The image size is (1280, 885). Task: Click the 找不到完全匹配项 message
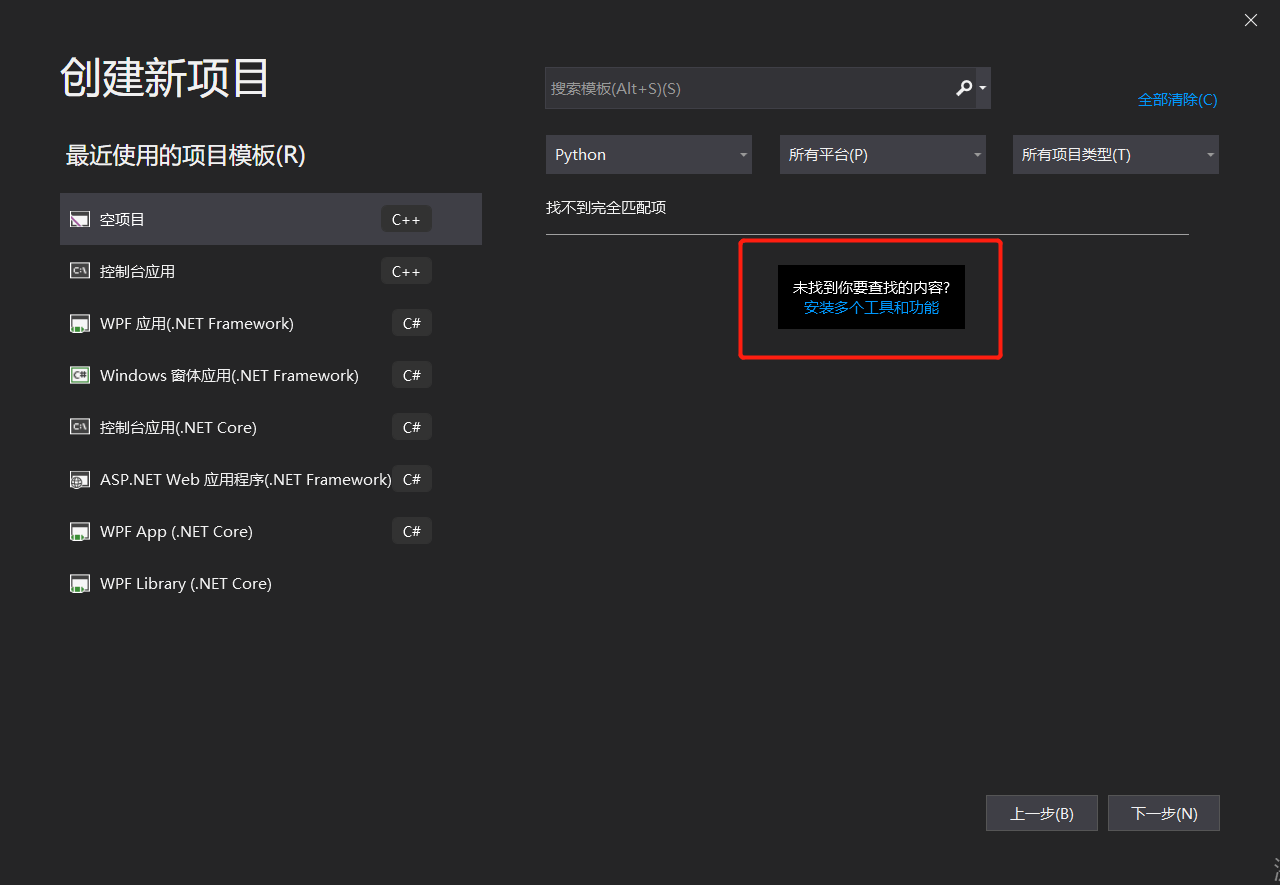pyautogui.click(x=606, y=207)
